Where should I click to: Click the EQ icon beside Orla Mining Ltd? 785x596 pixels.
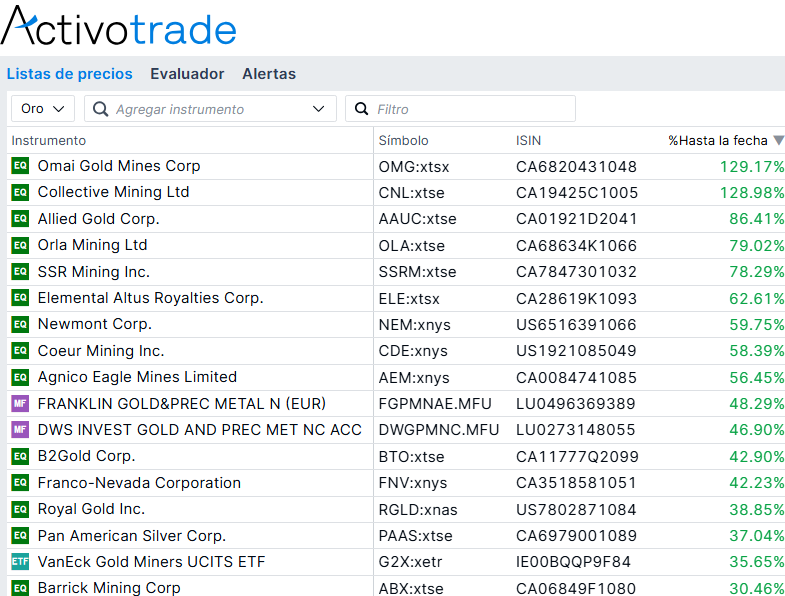tap(20, 245)
